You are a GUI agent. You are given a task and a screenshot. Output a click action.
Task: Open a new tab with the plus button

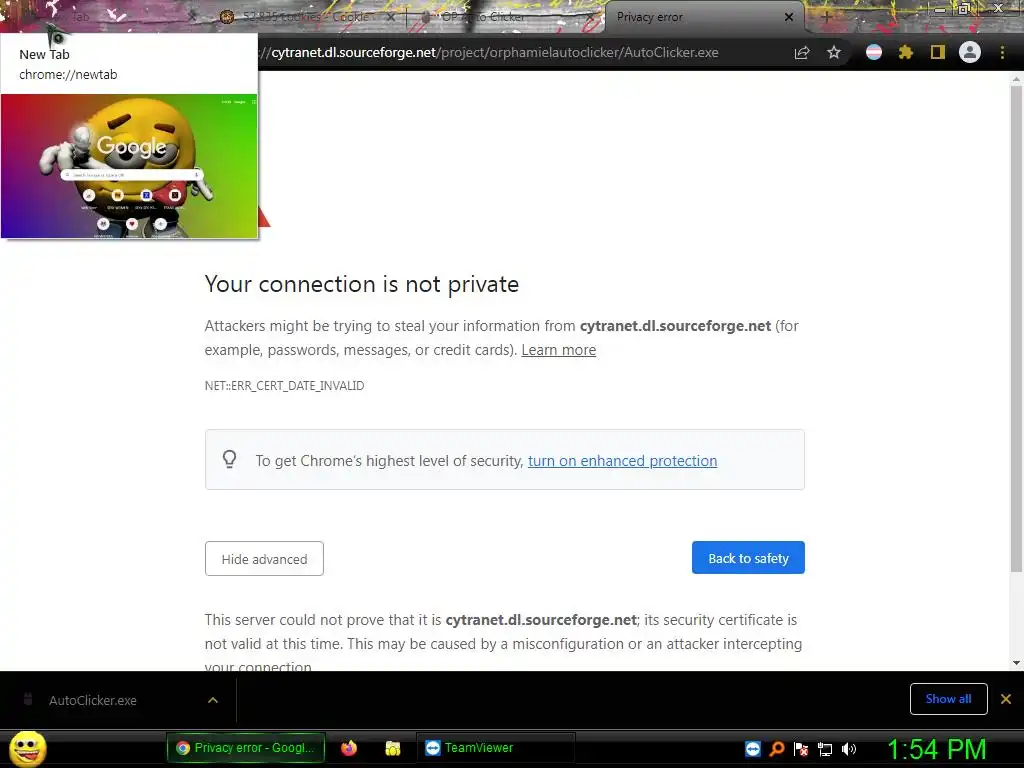pyautogui.click(x=825, y=18)
